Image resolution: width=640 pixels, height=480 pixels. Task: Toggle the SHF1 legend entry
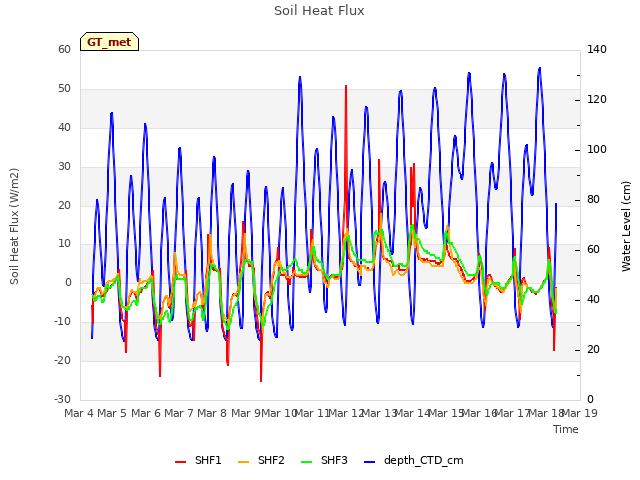(198, 460)
